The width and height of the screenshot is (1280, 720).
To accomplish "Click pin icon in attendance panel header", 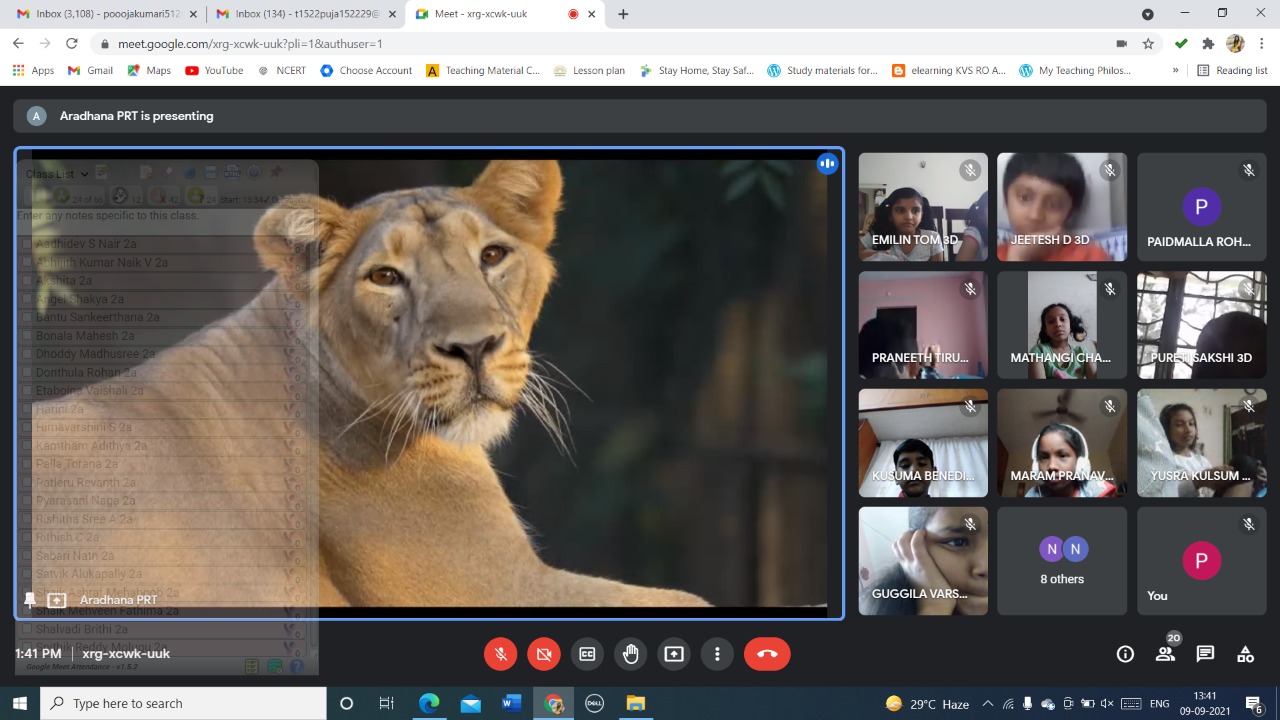I will point(276,173).
